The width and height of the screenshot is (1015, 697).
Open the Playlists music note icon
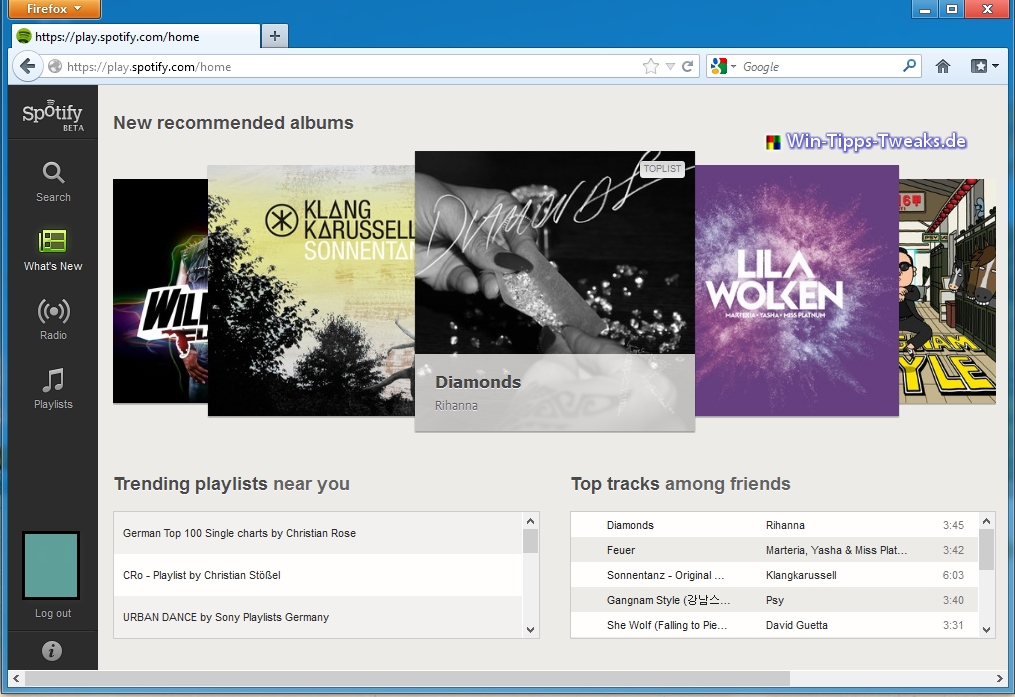(x=53, y=380)
